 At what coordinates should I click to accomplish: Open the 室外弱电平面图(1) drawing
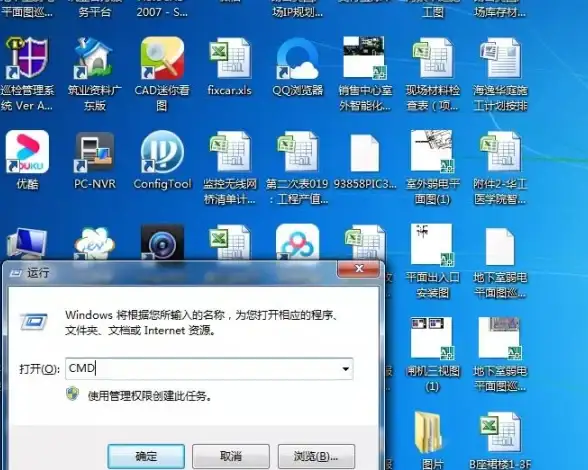[x=432, y=151]
